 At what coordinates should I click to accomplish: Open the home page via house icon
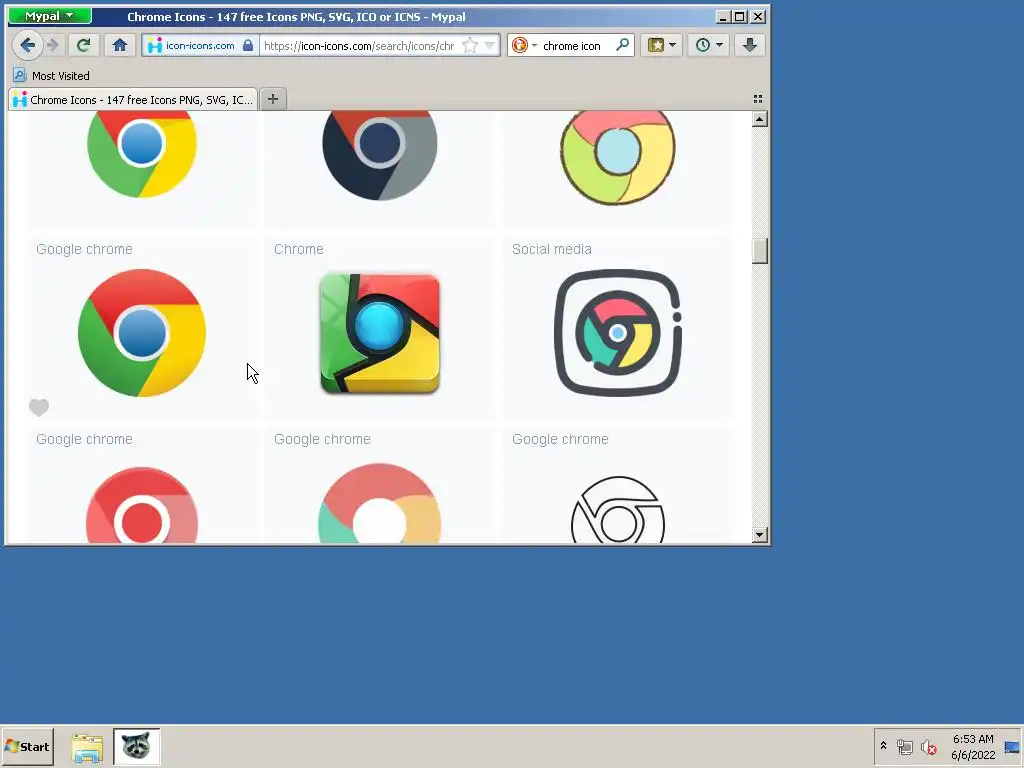coord(120,45)
